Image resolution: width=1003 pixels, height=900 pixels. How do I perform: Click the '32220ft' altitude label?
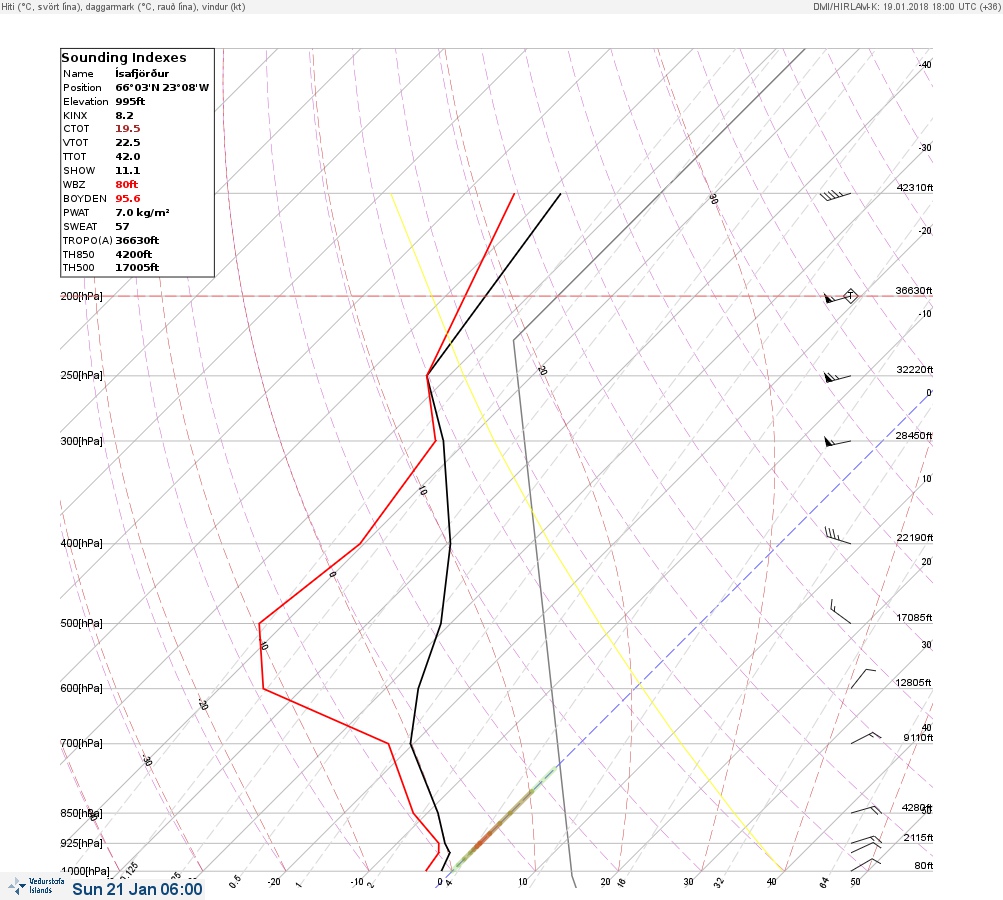tap(915, 370)
